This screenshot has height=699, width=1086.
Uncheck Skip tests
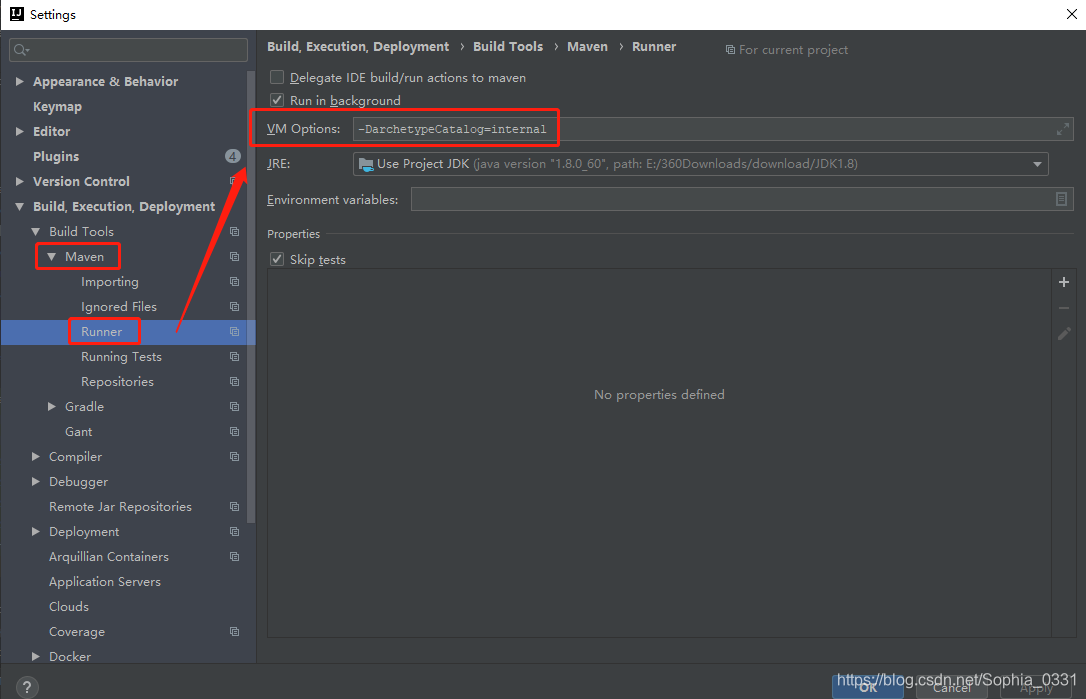(x=276, y=259)
